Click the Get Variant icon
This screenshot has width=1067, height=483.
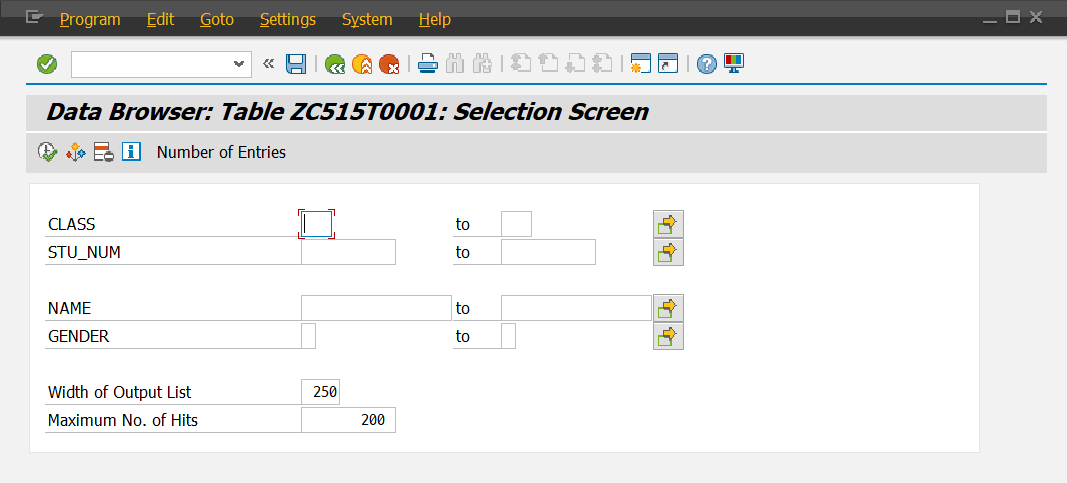click(x=75, y=152)
